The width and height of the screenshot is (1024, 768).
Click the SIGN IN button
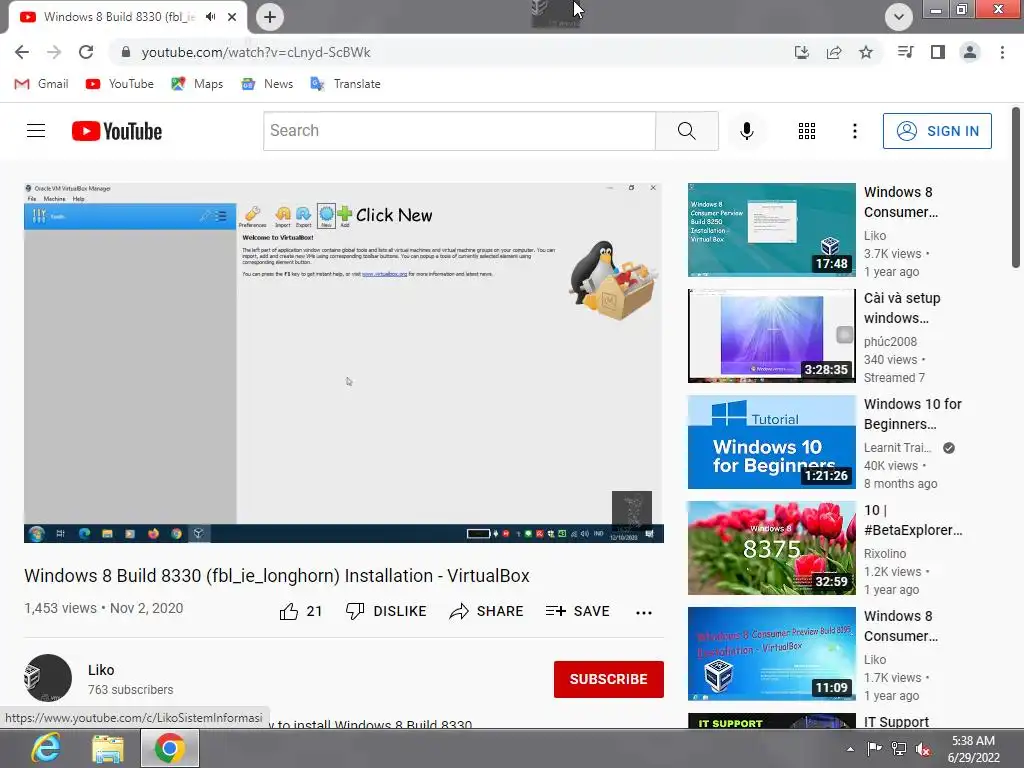[937, 131]
